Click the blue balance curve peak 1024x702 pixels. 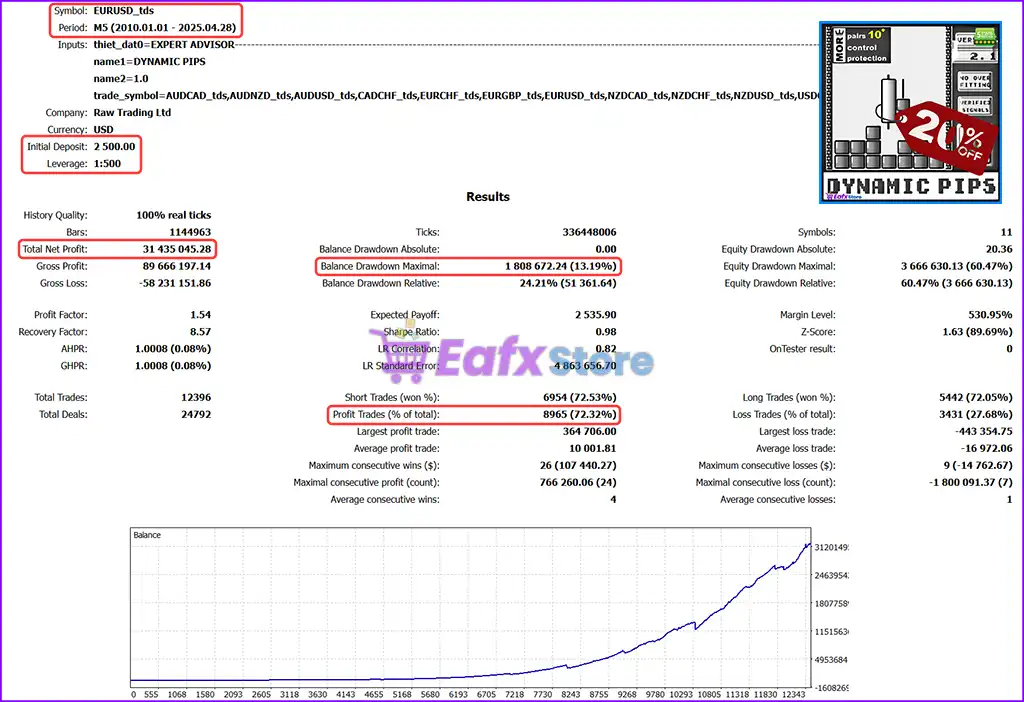(x=808, y=544)
